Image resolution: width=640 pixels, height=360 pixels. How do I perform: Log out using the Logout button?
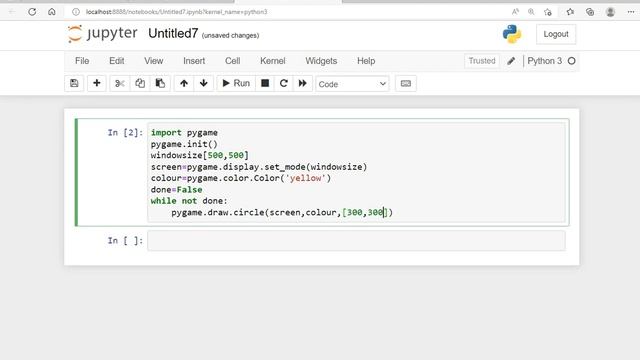tap(556, 34)
